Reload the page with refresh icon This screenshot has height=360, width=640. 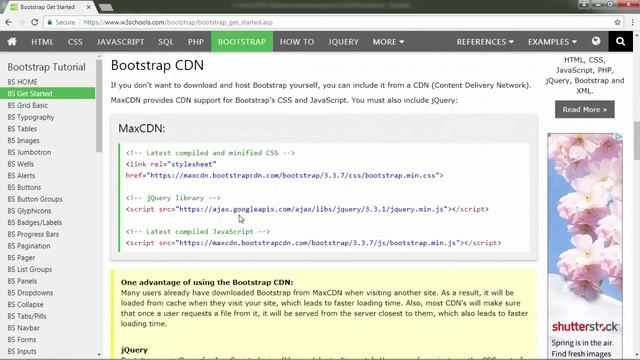click(x=34, y=22)
